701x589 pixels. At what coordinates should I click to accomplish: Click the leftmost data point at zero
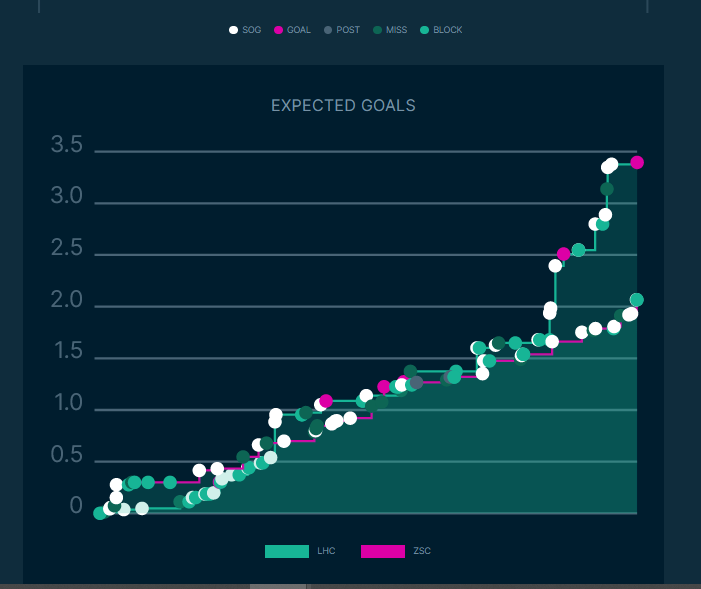(100, 513)
